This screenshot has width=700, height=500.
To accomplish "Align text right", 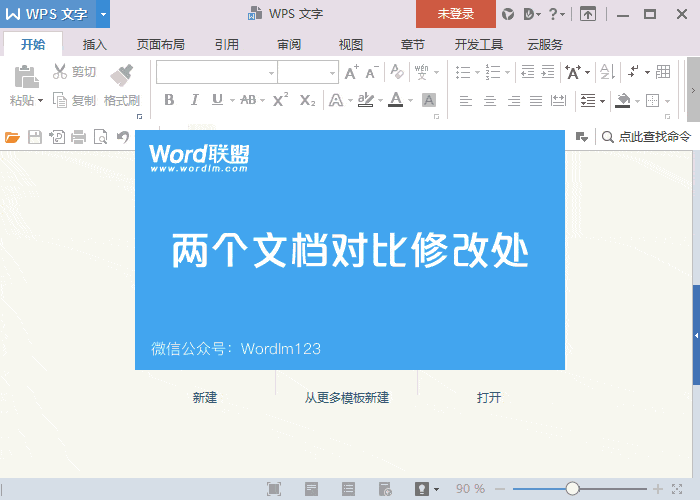I will pyautogui.click(x=514, y=101).
